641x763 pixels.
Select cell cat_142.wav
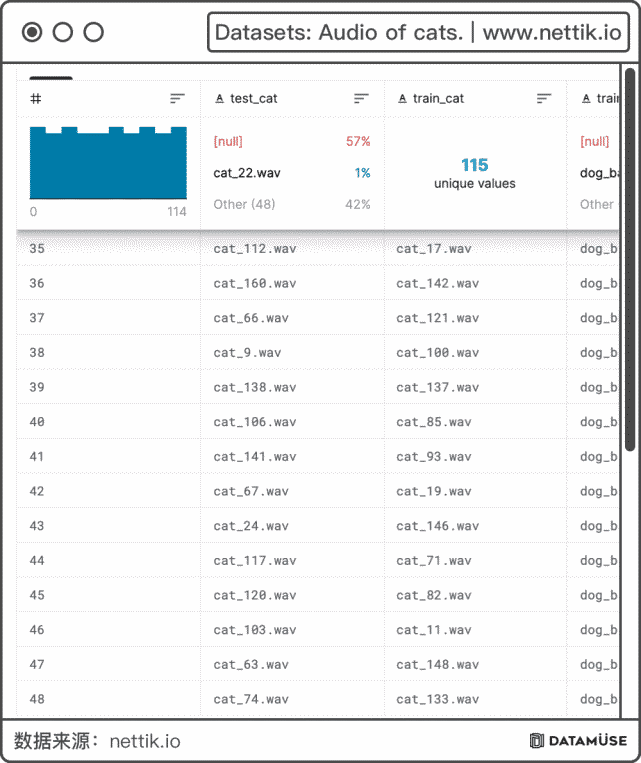(438, 283)
